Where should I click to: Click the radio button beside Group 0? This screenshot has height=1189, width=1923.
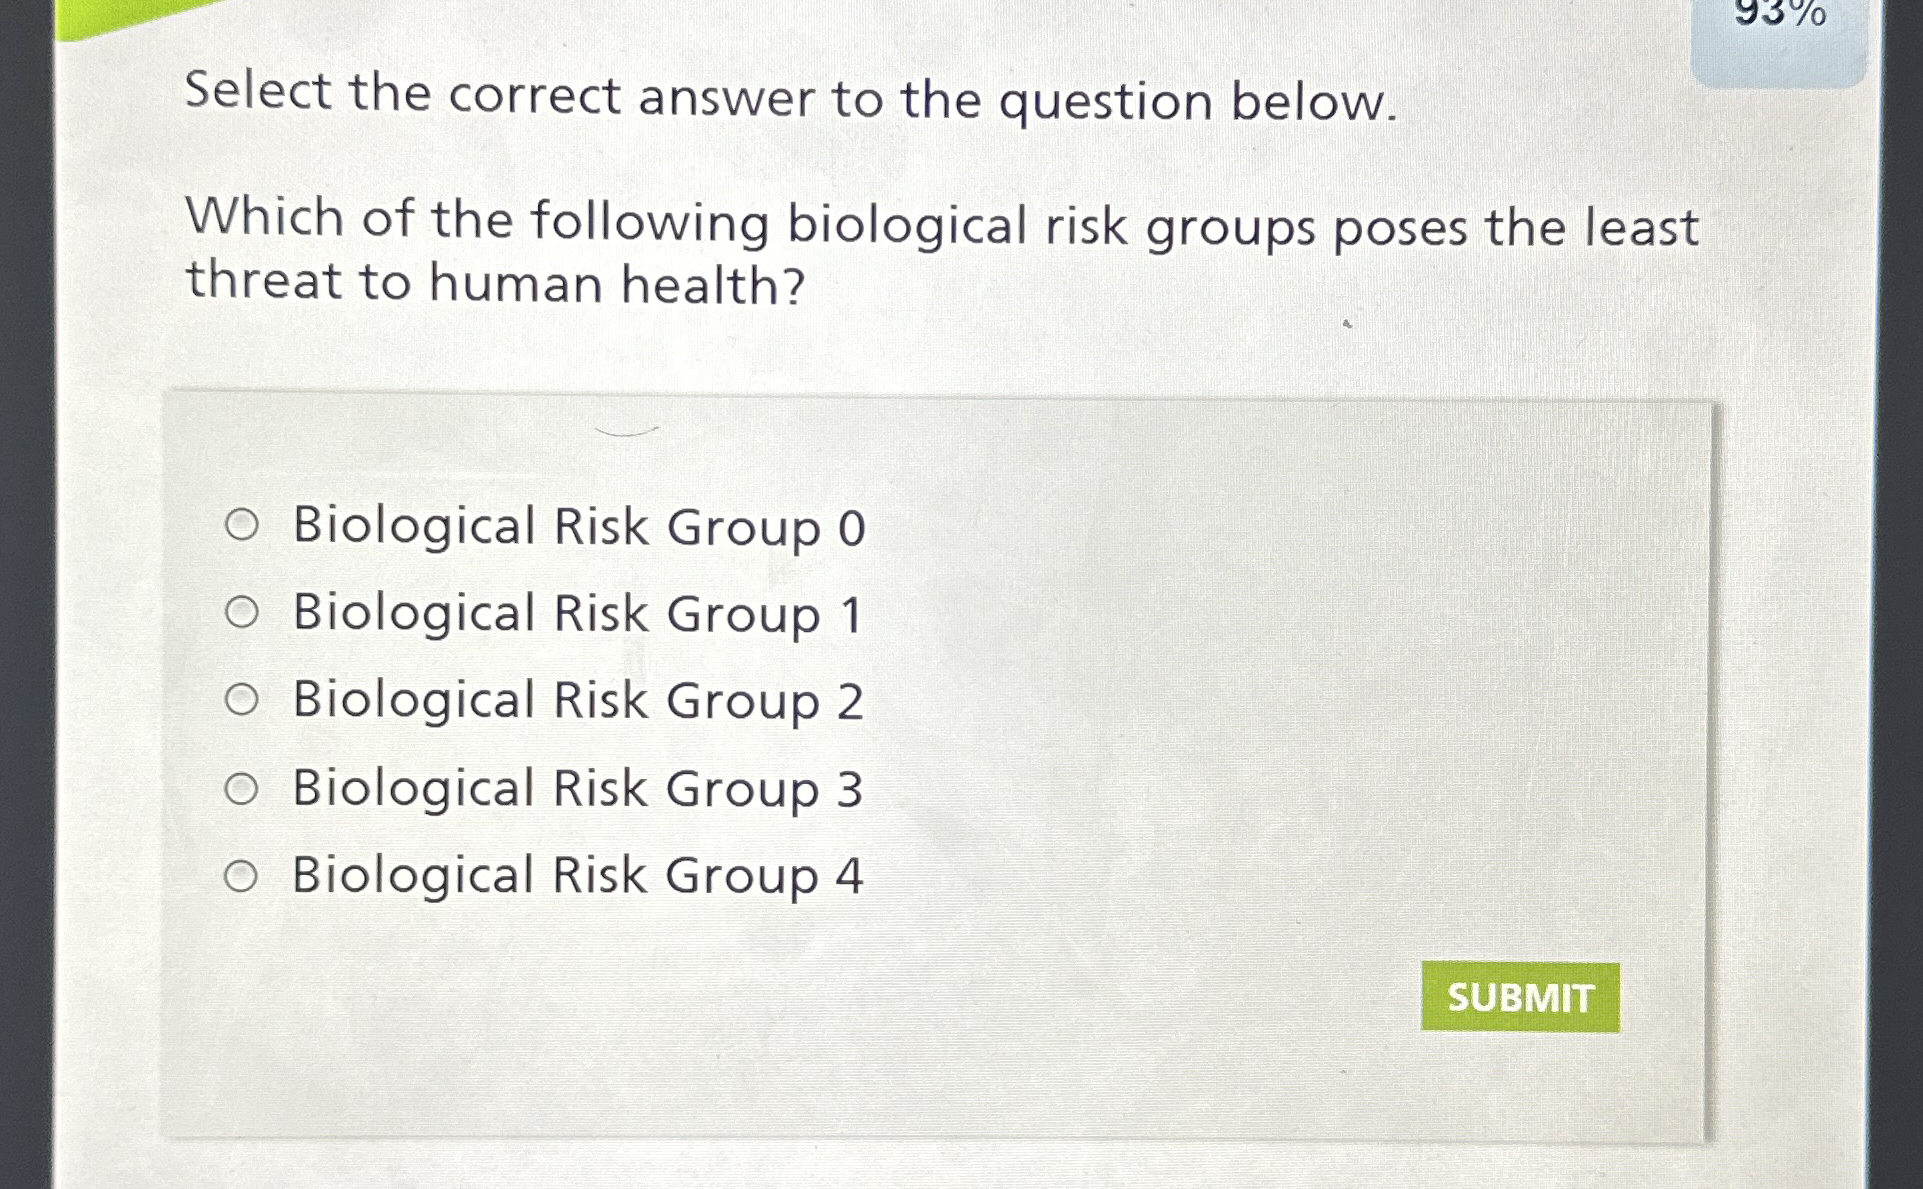coord(243,527)
